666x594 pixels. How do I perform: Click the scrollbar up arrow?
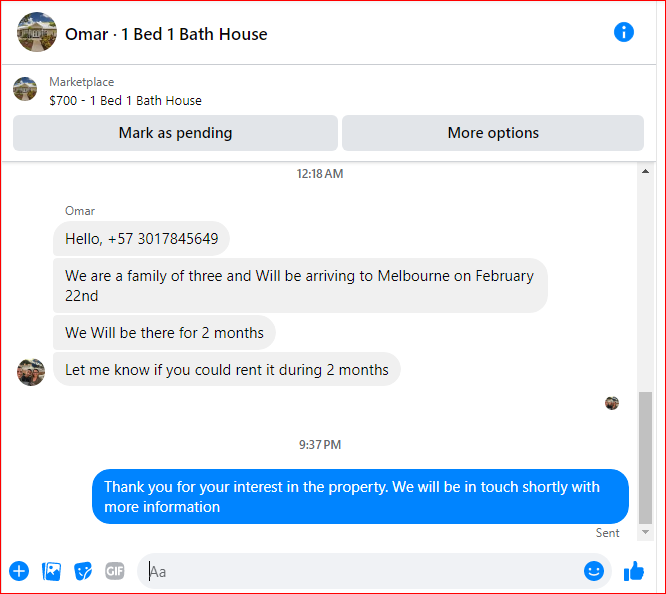645,172
